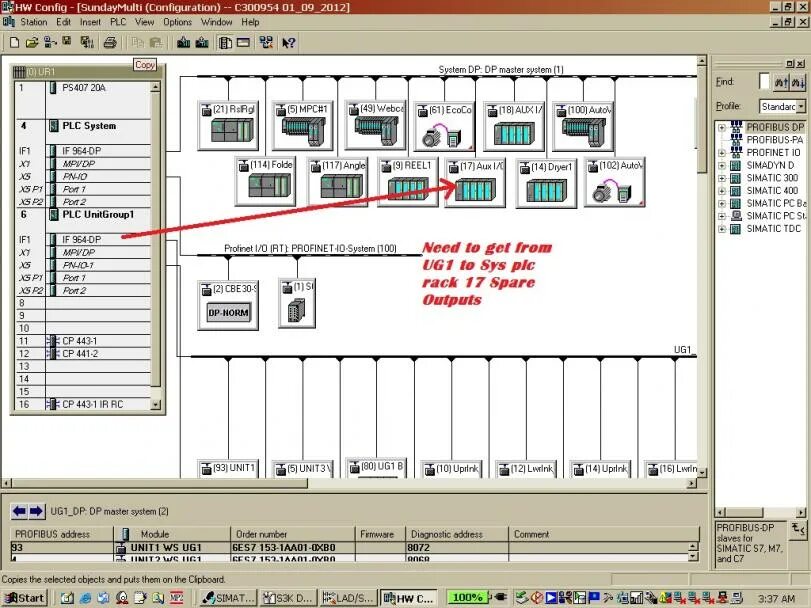Select the PLC System row in rack
The height and width of the screenshot is (608, 811).
click(x=83, y=132)
